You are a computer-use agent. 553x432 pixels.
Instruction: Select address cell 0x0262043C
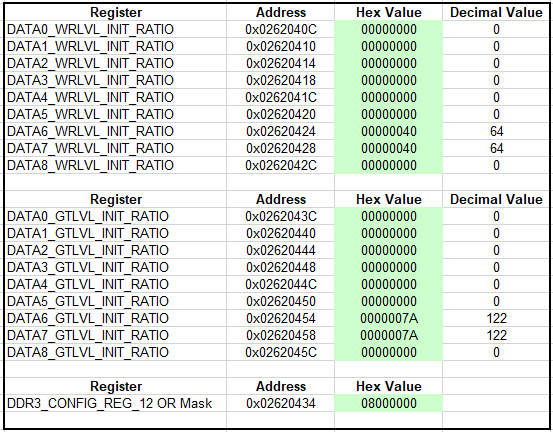click(281, 216)
